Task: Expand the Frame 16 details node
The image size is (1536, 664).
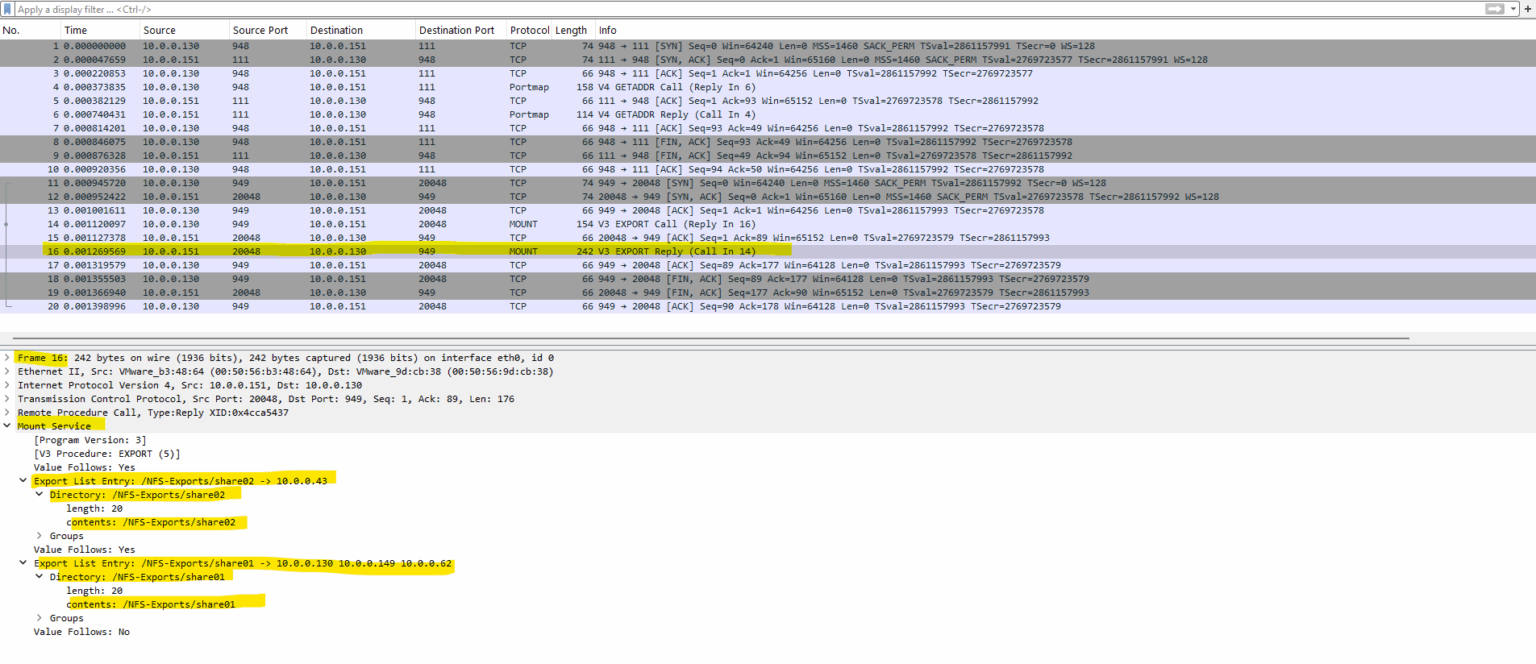Action: (x=8, y=357)
